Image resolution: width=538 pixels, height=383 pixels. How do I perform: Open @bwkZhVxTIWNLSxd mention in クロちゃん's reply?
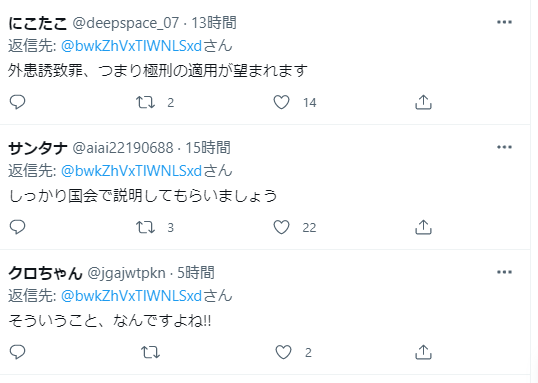coord(131,296)
